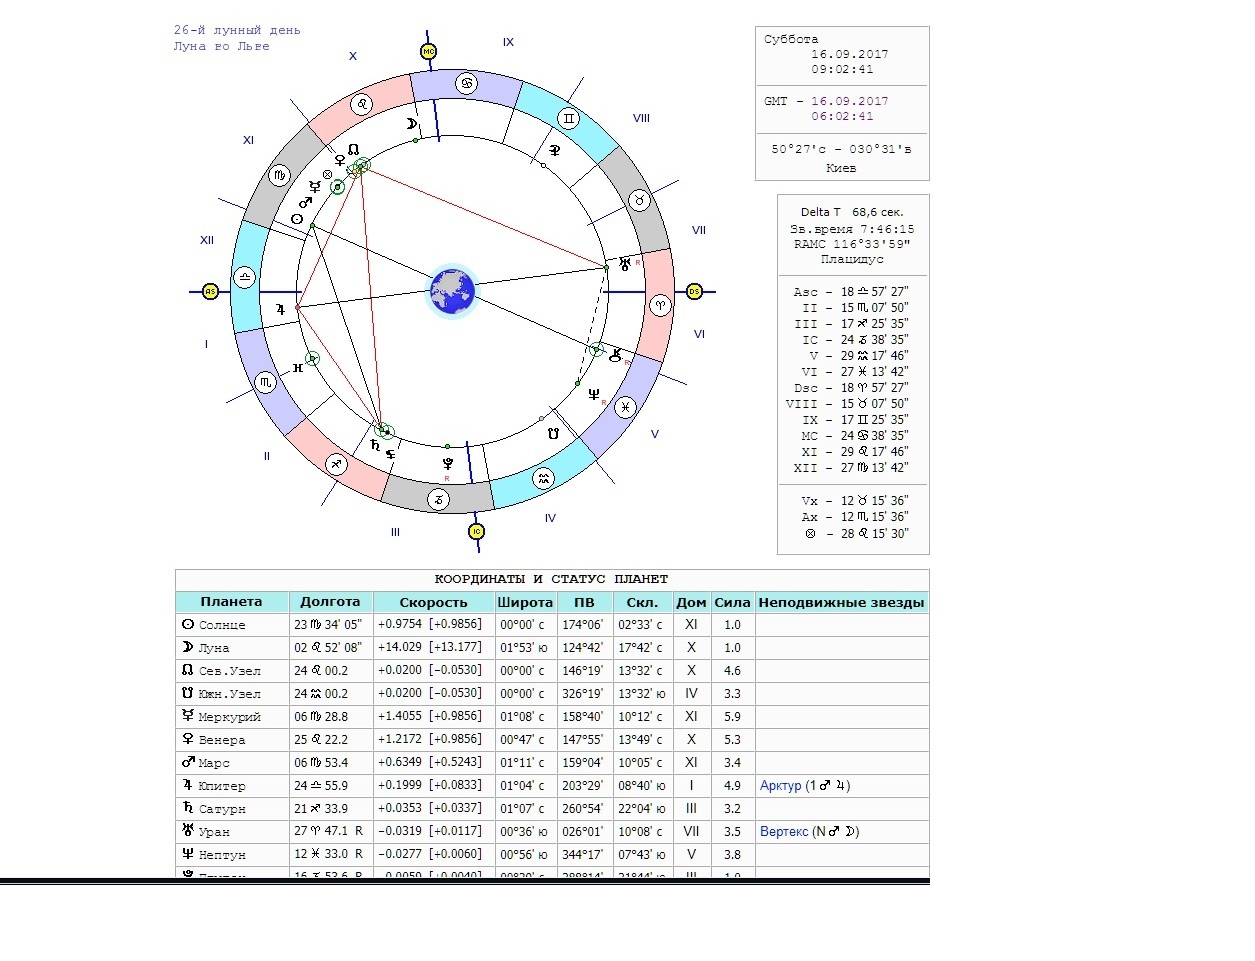The image size is (1255, 961).
Task: Select the Gemini sign on the zodiac ring
Action: click(568, 119)
